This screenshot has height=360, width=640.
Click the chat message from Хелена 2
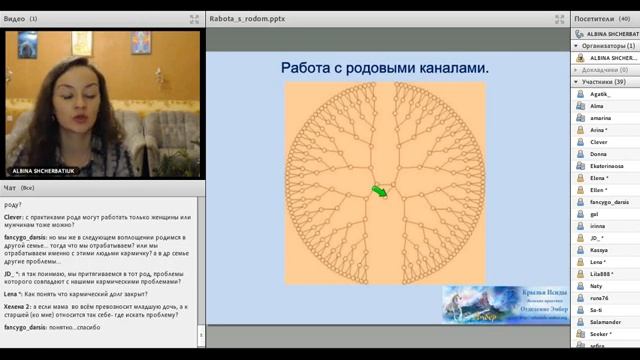tap(96, 311)
